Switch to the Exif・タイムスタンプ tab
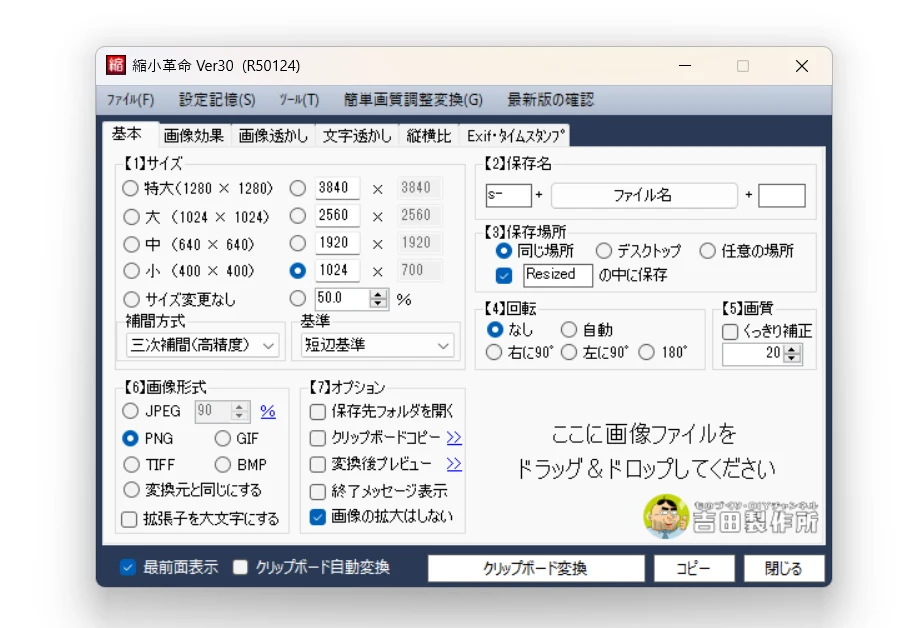 click(x=515, y=136)
